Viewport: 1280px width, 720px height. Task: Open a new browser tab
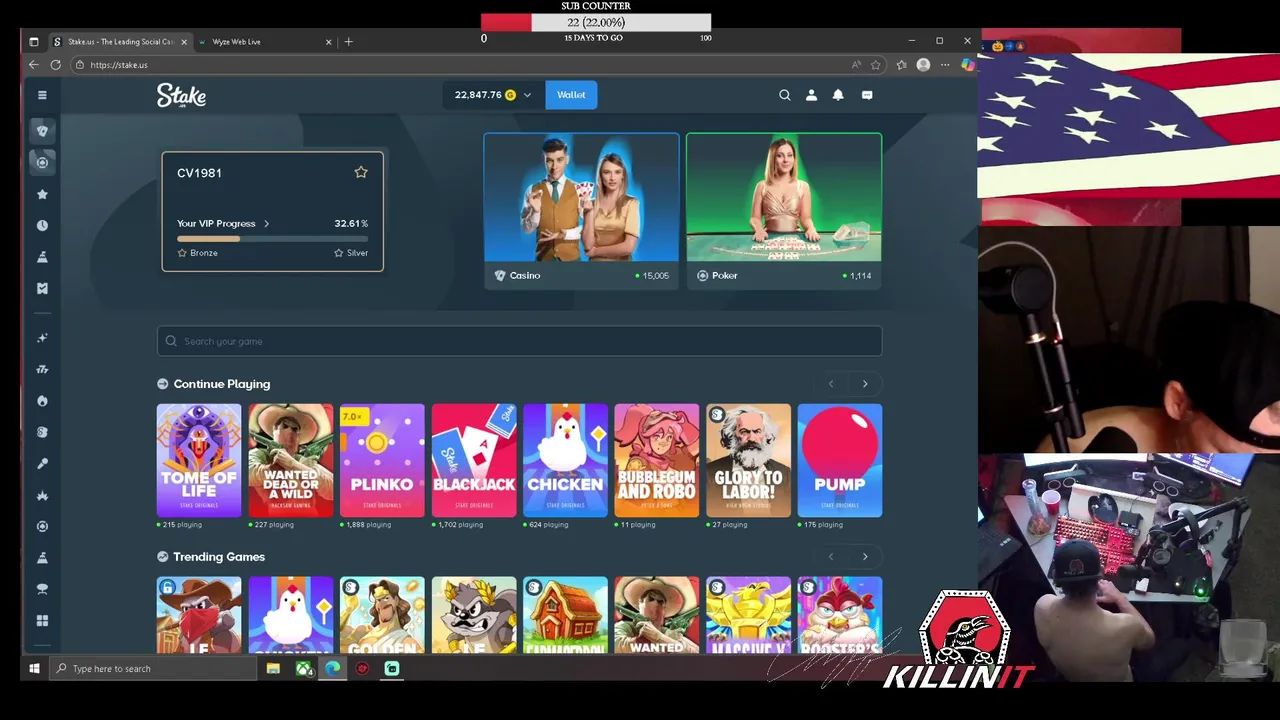click(x=348, y=42)
